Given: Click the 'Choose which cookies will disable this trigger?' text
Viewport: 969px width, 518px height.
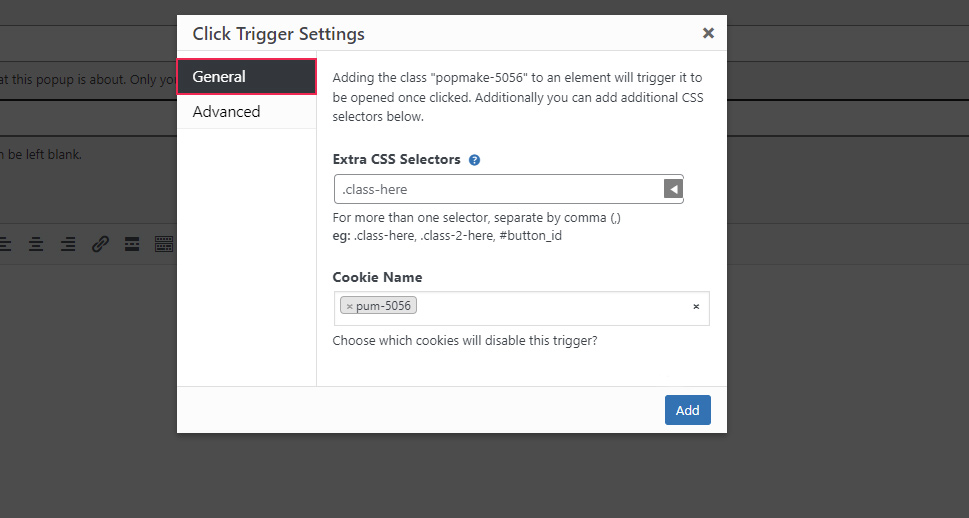Looking at the screenshot, I should click(465, 341).
